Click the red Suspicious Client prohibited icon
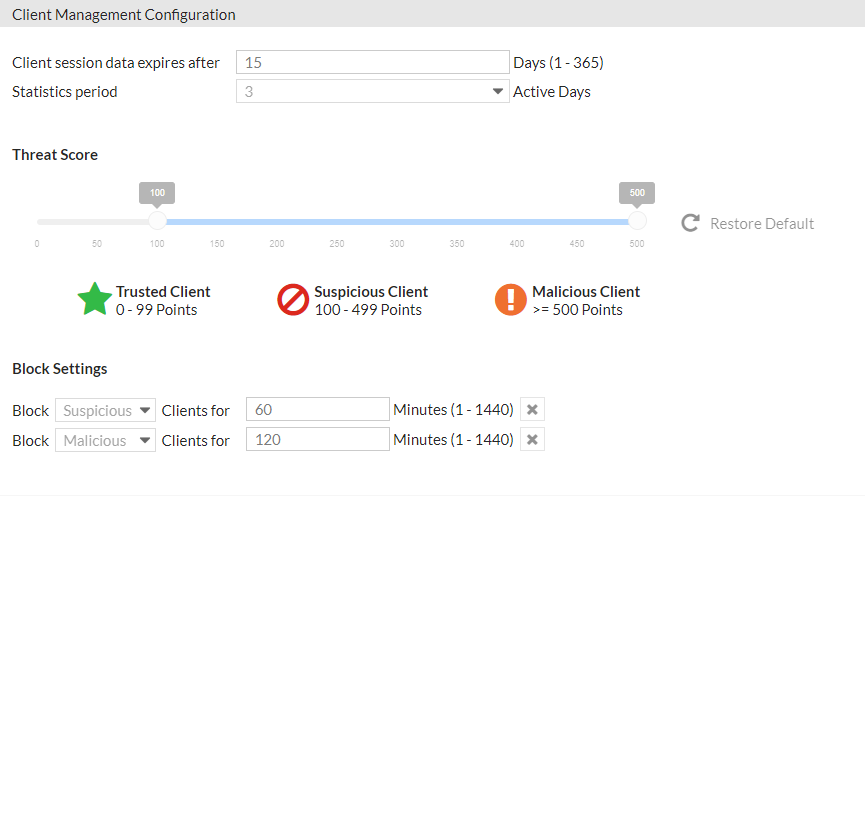The image size is (865, 813). (293, 300)
